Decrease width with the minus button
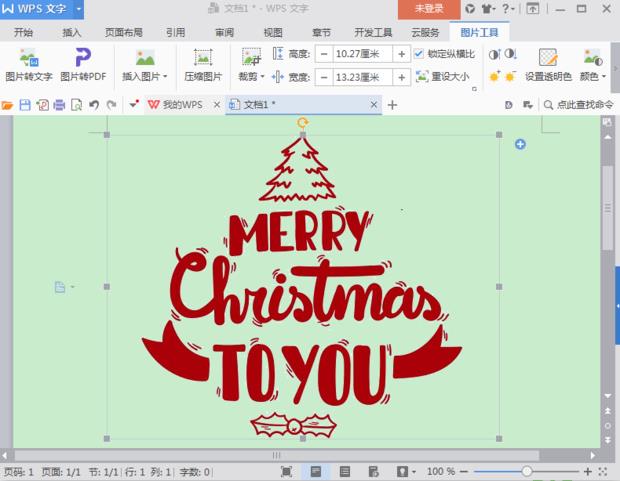 click(x=324, y=77)
